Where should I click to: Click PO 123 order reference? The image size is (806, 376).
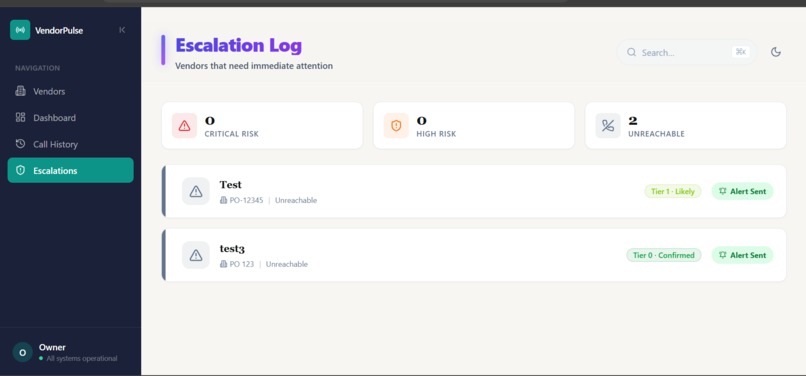tap(242, 264)
